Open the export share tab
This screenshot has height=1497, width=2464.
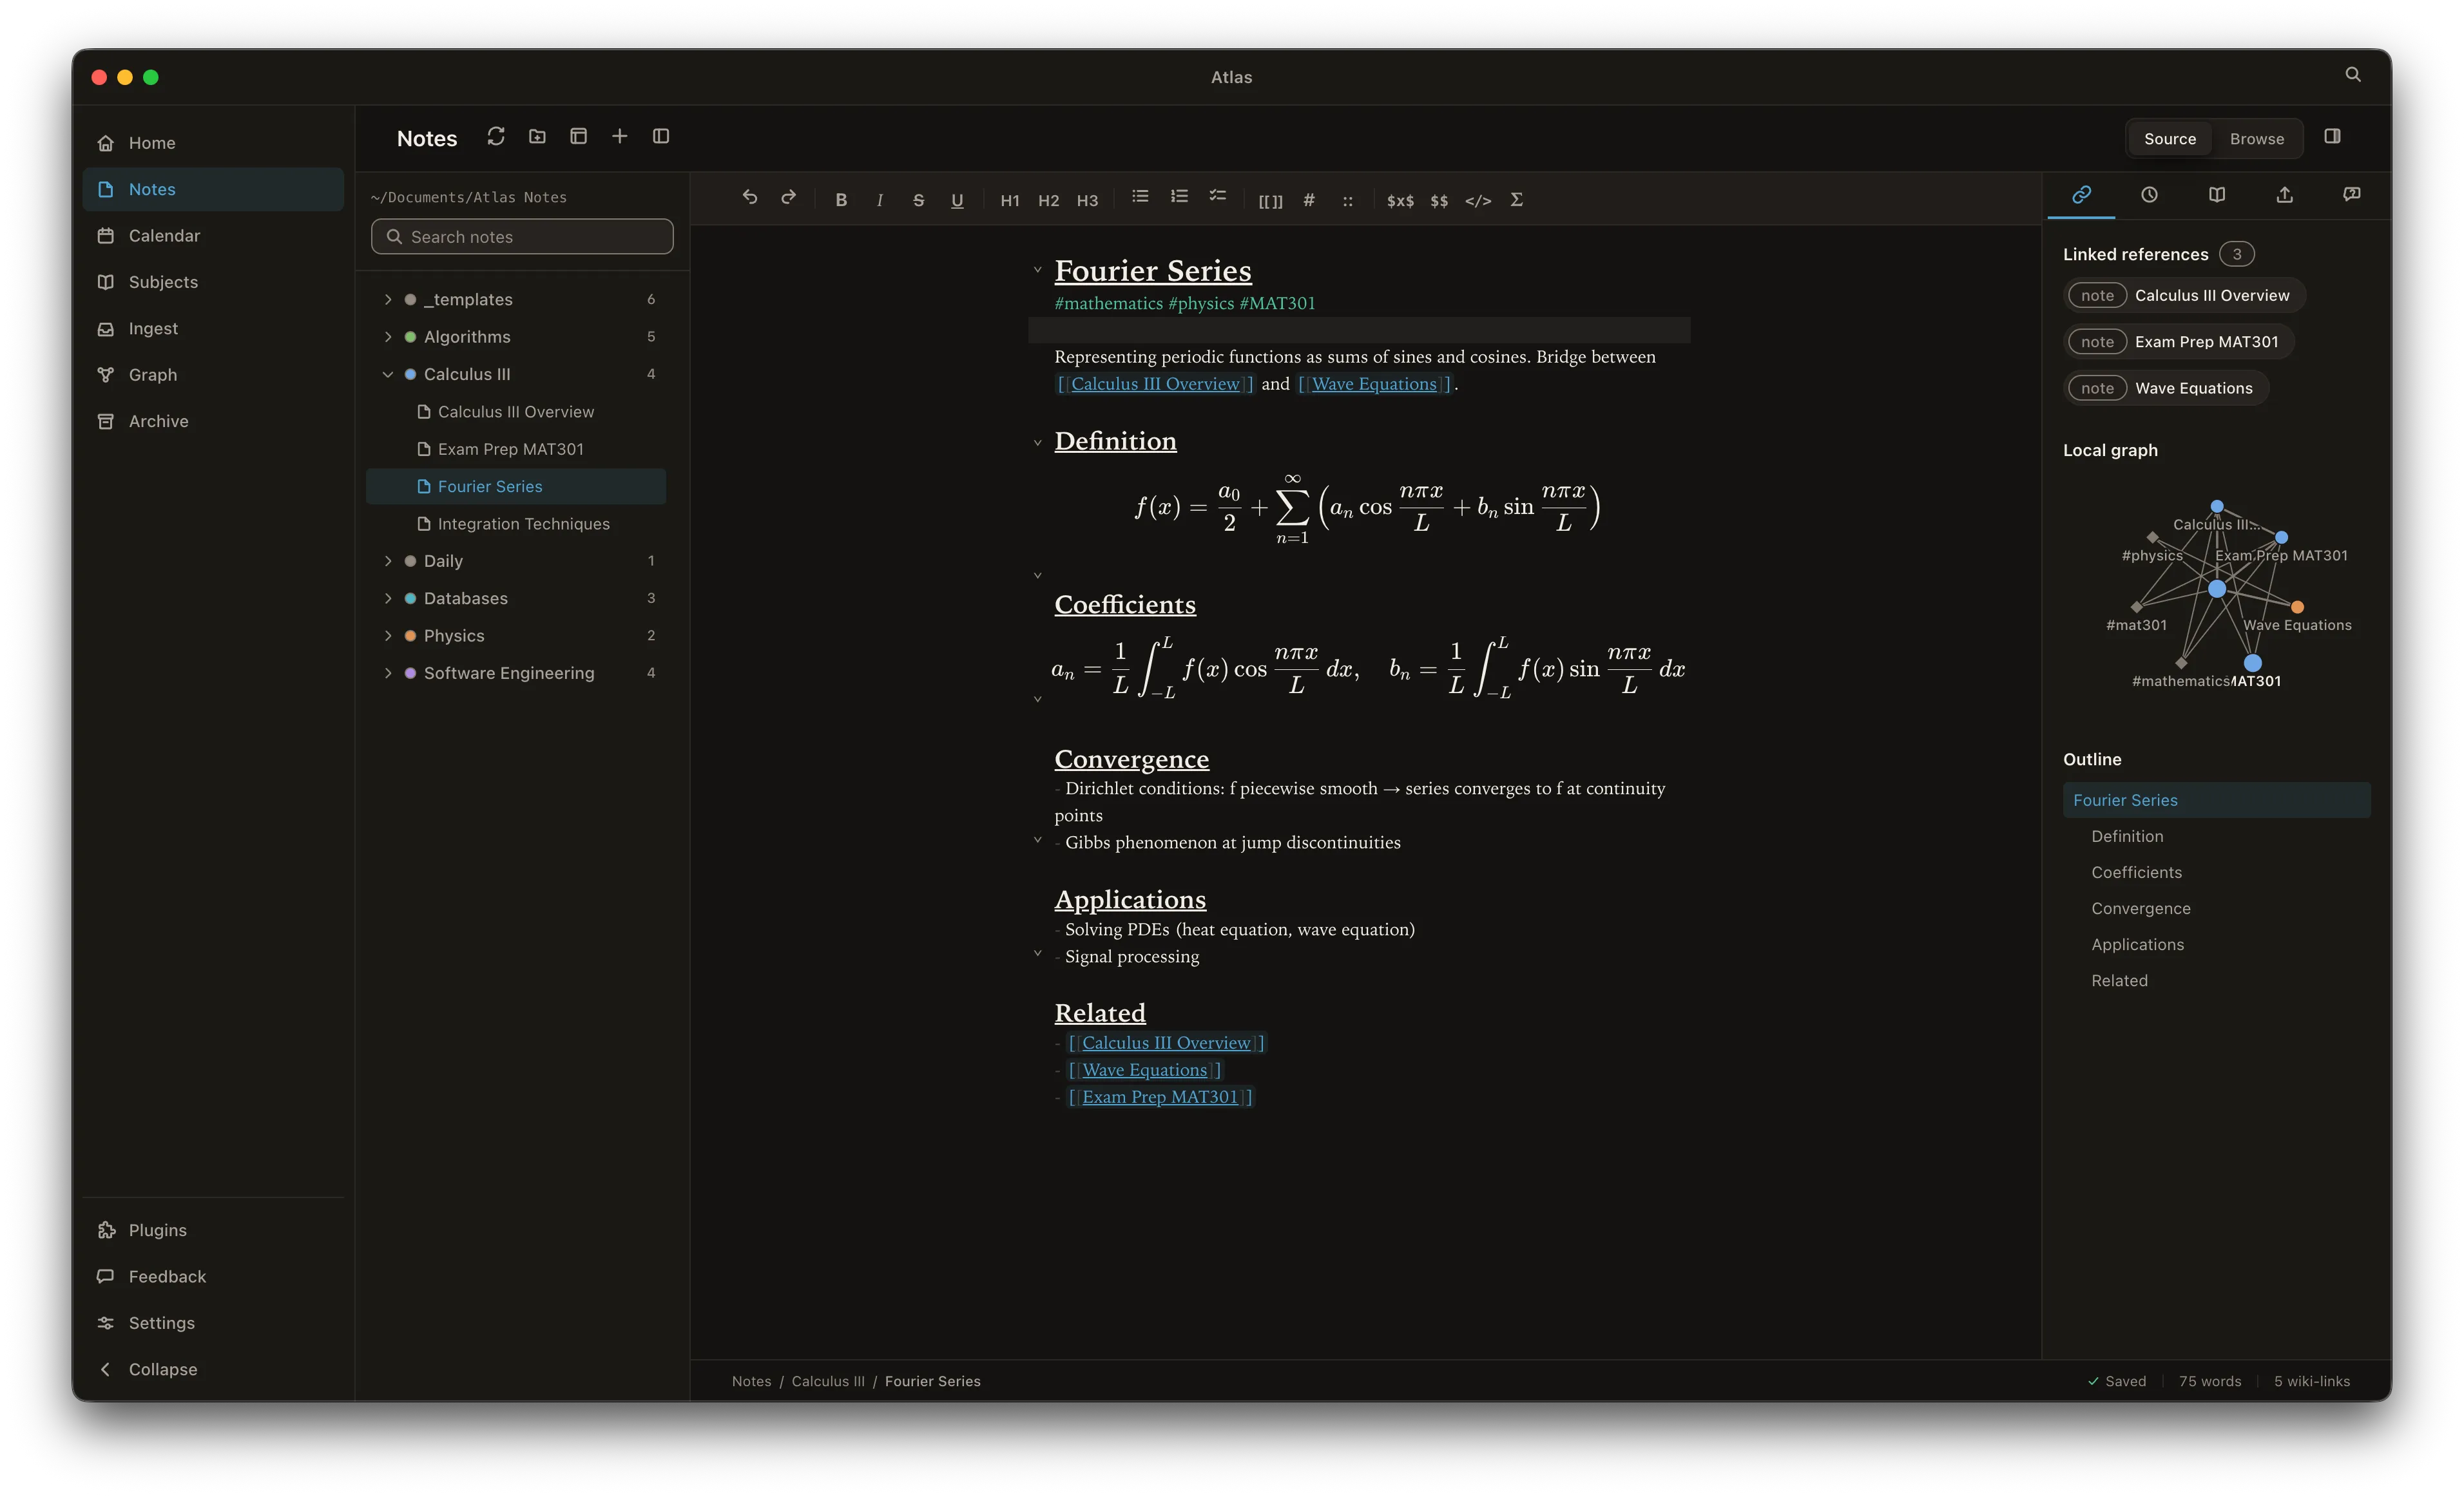2284,195
